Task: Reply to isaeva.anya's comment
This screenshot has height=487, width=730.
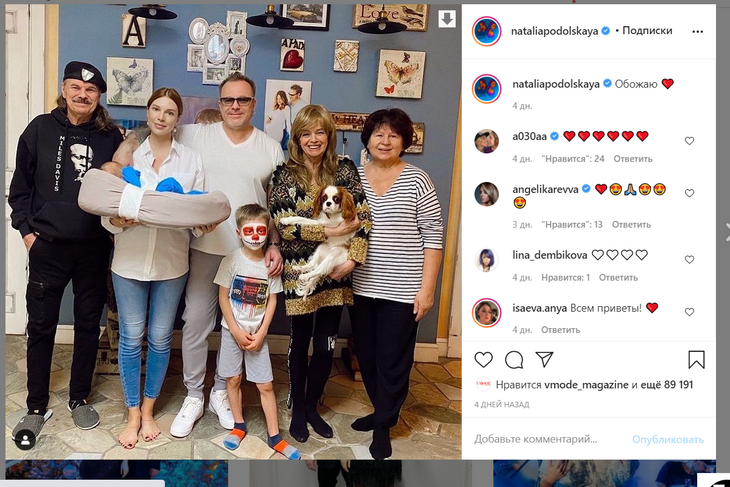Action: pos(560,330)
